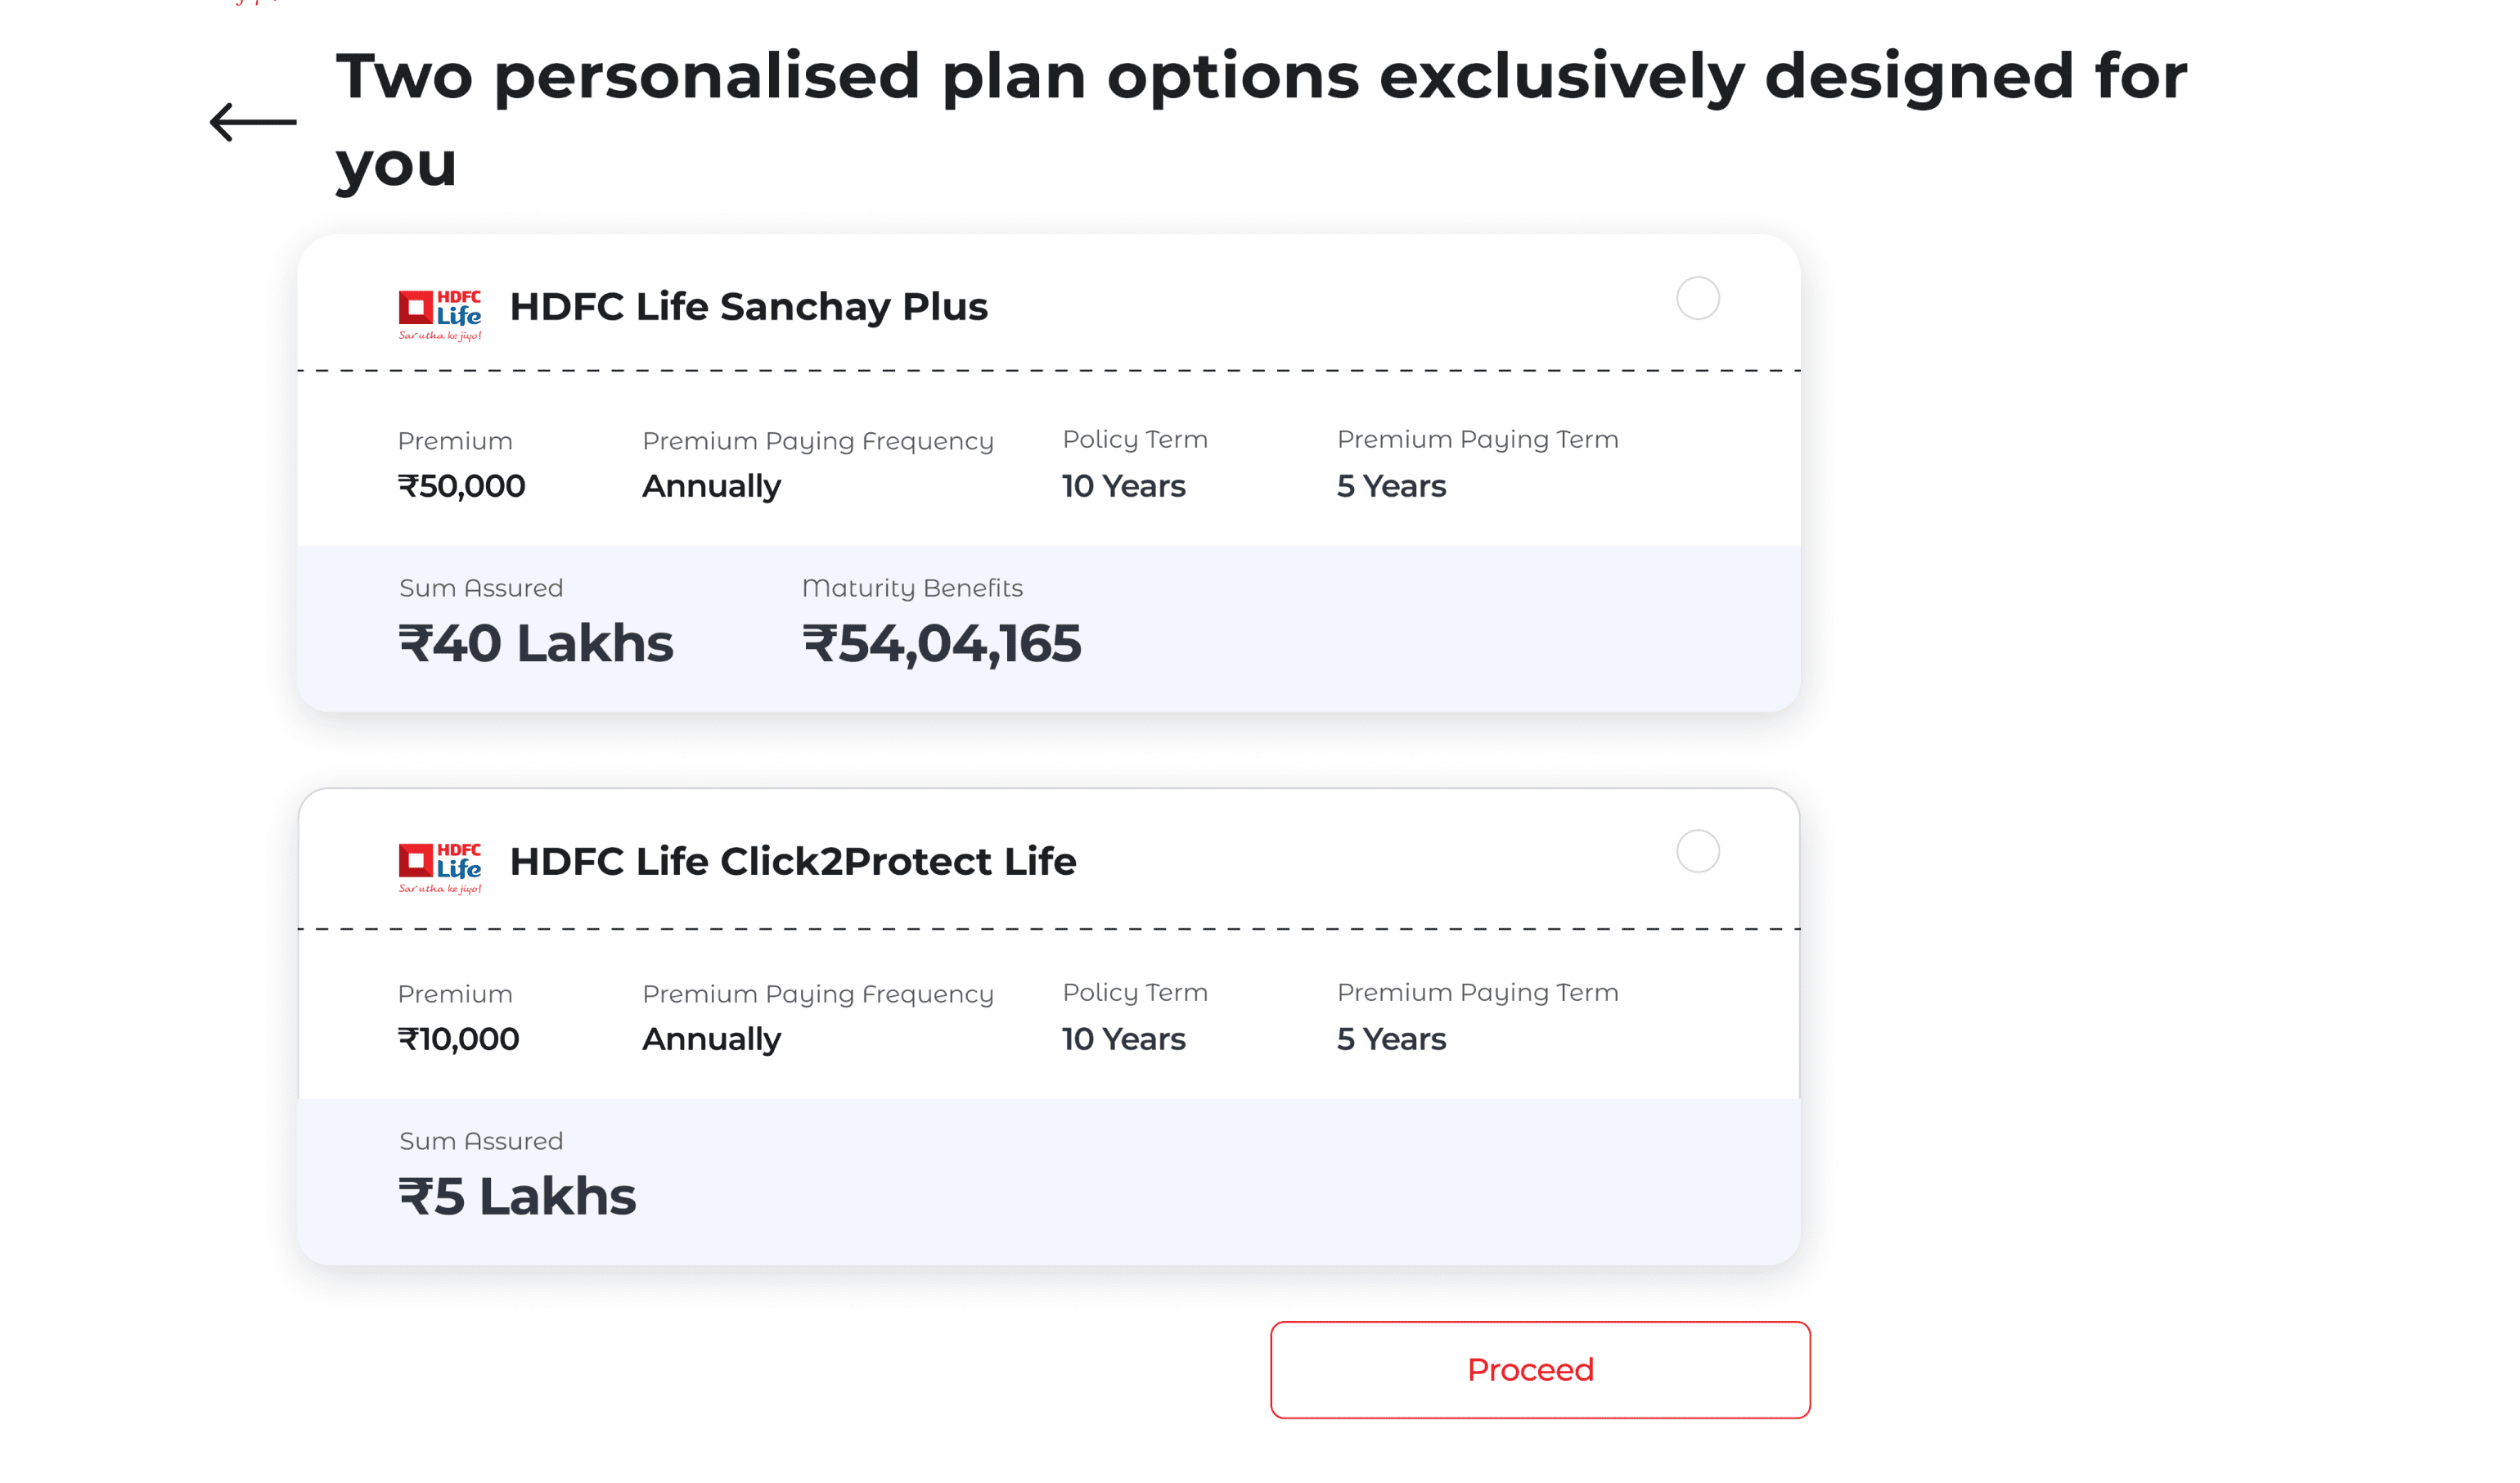
Task: Click the Proceed button
Action: [x=1540, y=1369]
